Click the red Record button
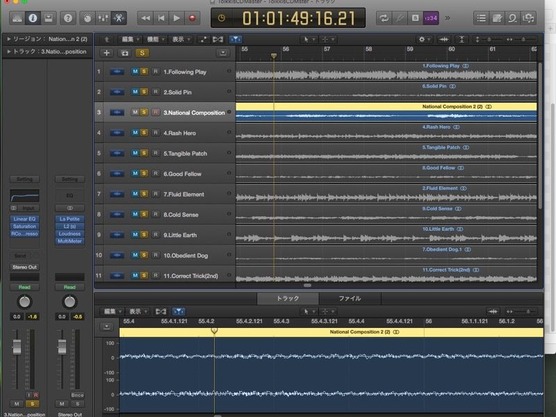 click(x=192, y=18)
